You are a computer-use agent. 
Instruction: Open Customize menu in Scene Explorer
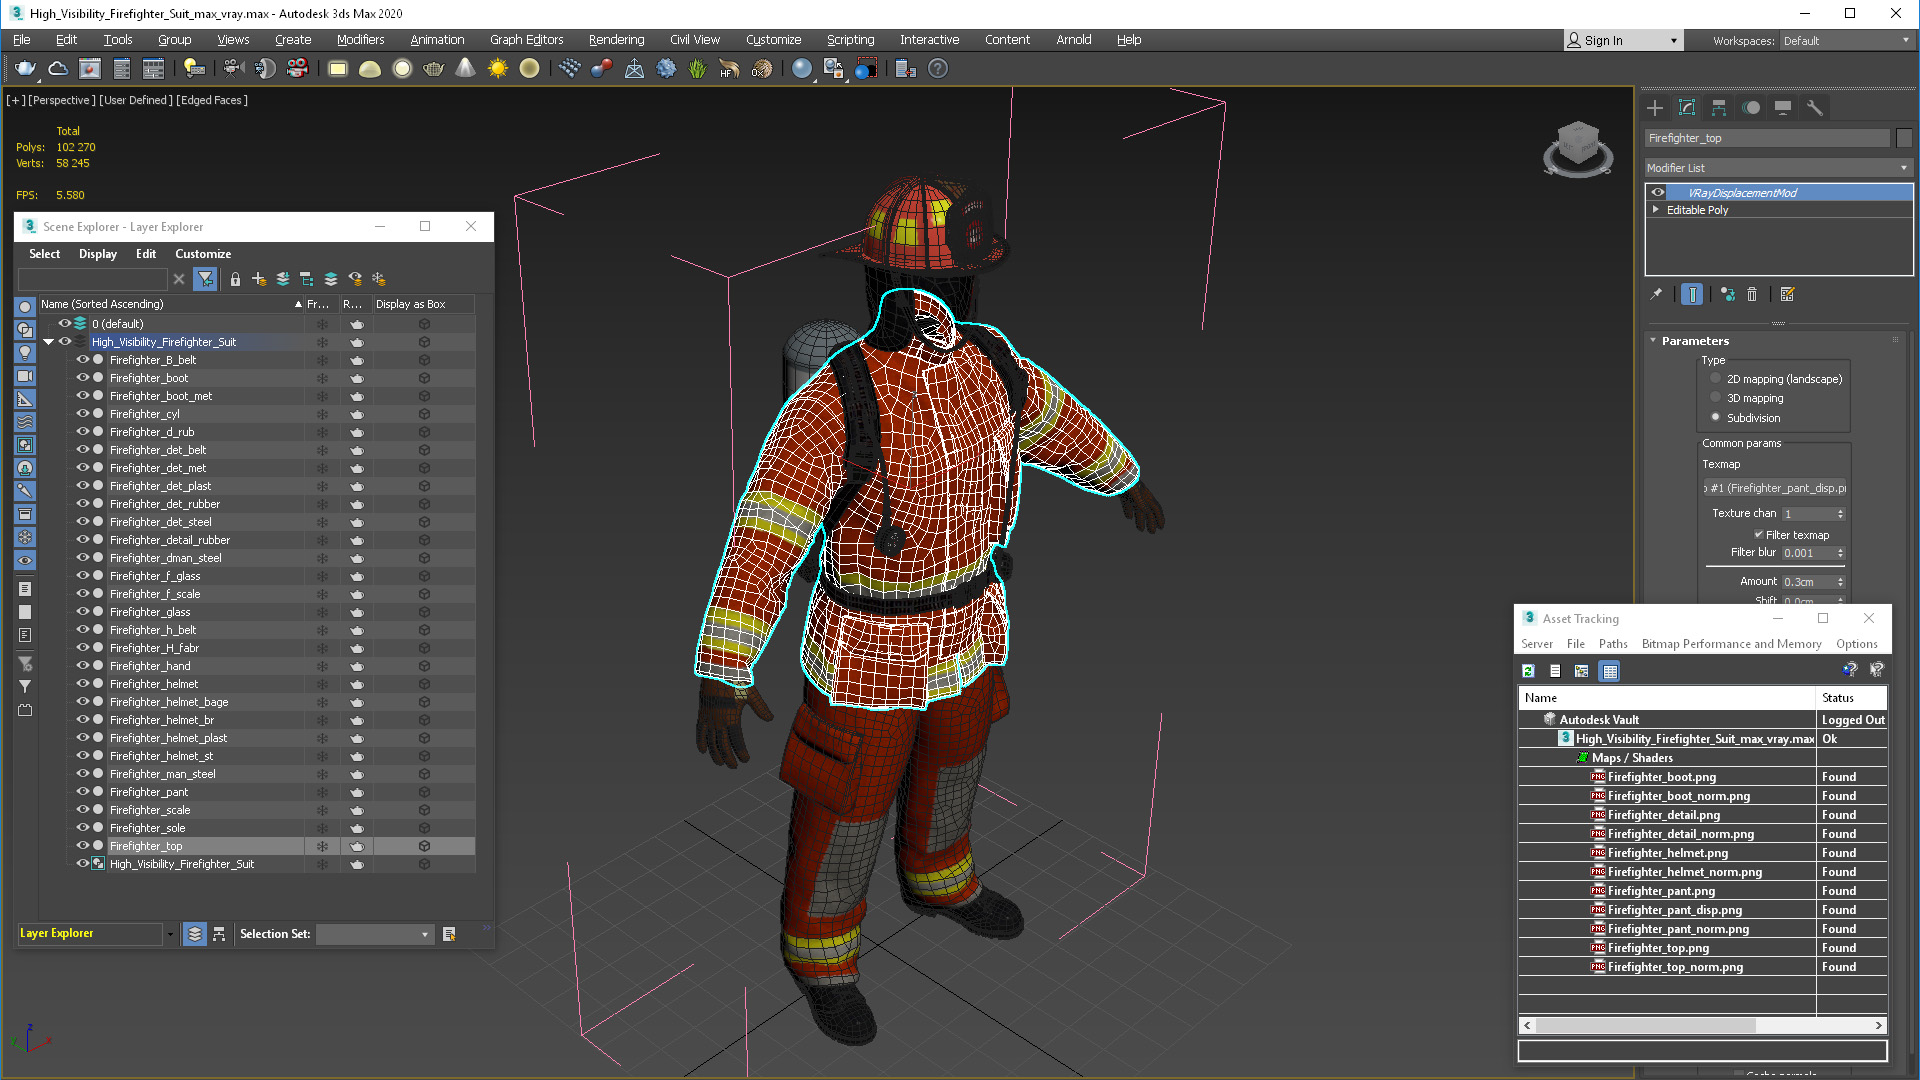pyautogui.click(x=203, y=254)
